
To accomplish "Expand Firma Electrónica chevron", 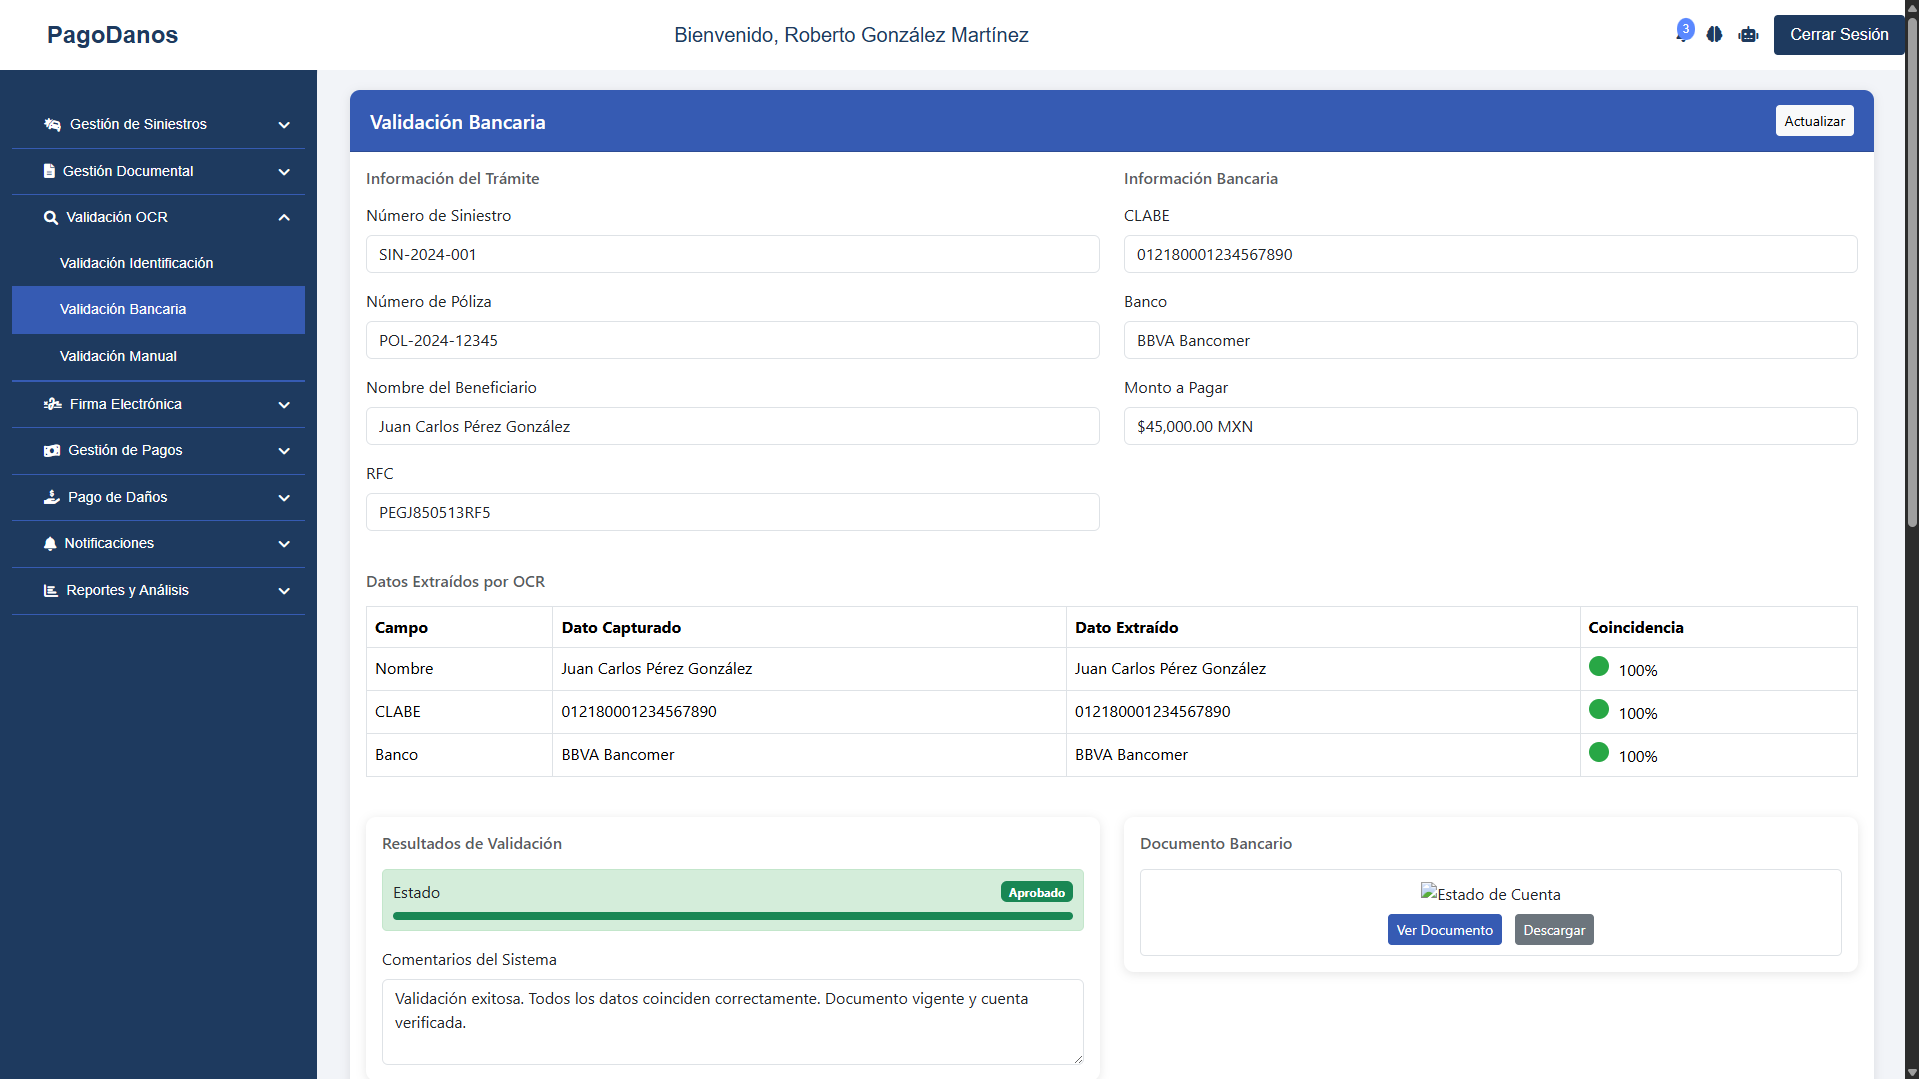I will (x=284, y=405).
